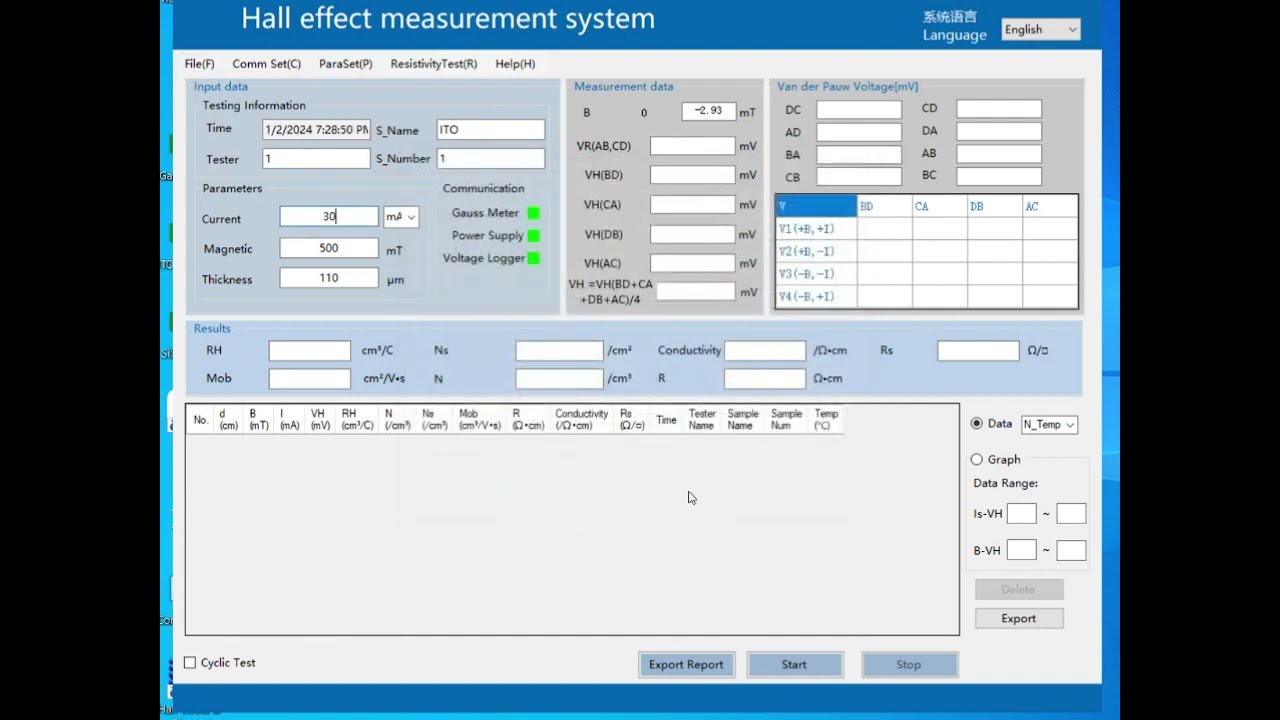Click the Conductivity result field
The height and width of the screenshot is (720, 1280).
[x=765, y=351]
